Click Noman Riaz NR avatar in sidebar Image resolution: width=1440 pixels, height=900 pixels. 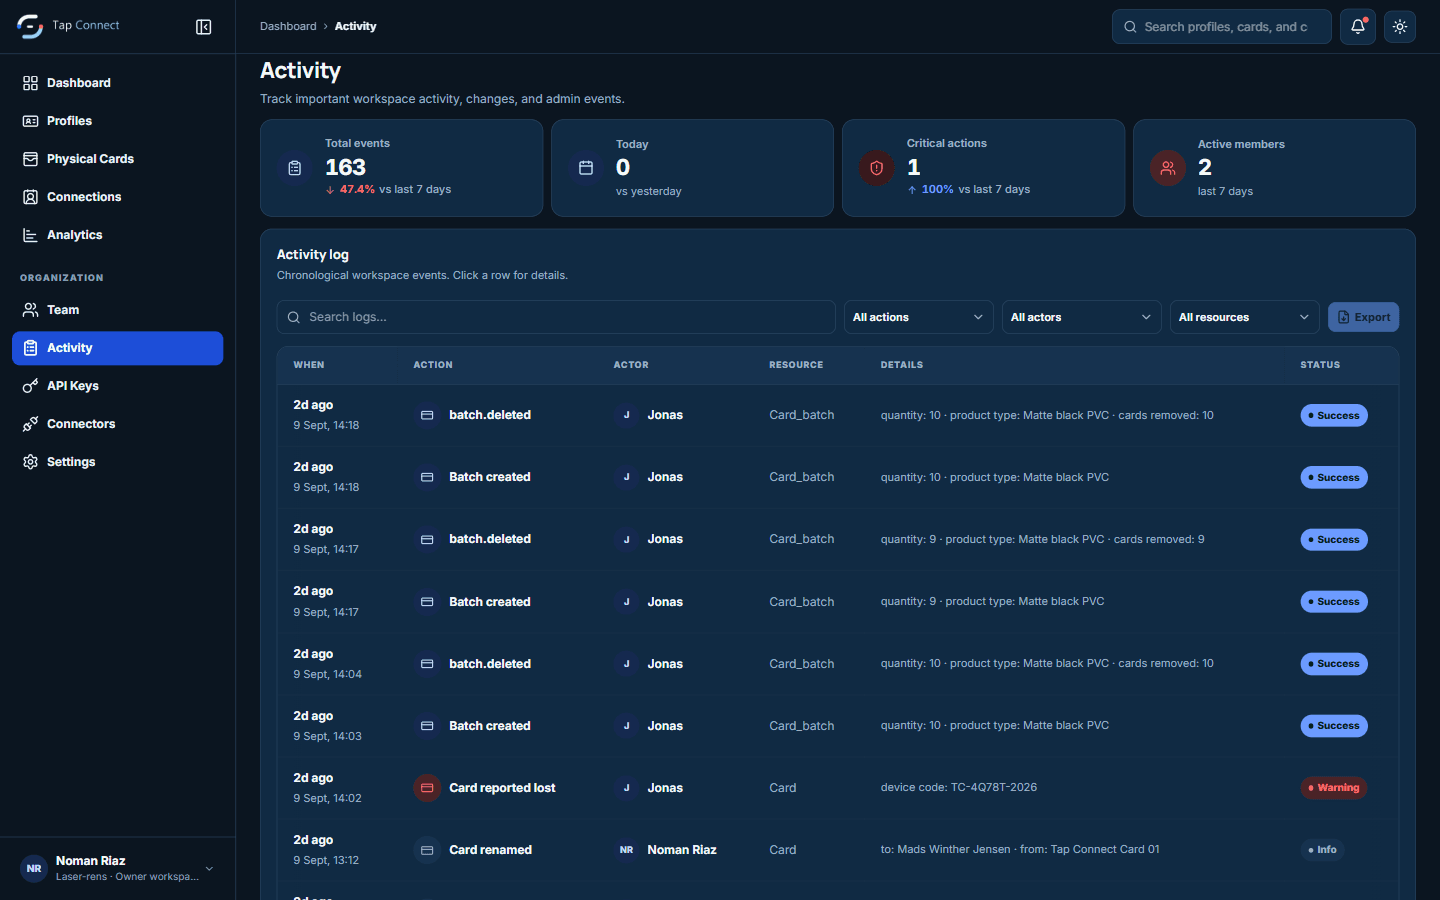pos(34,868)
